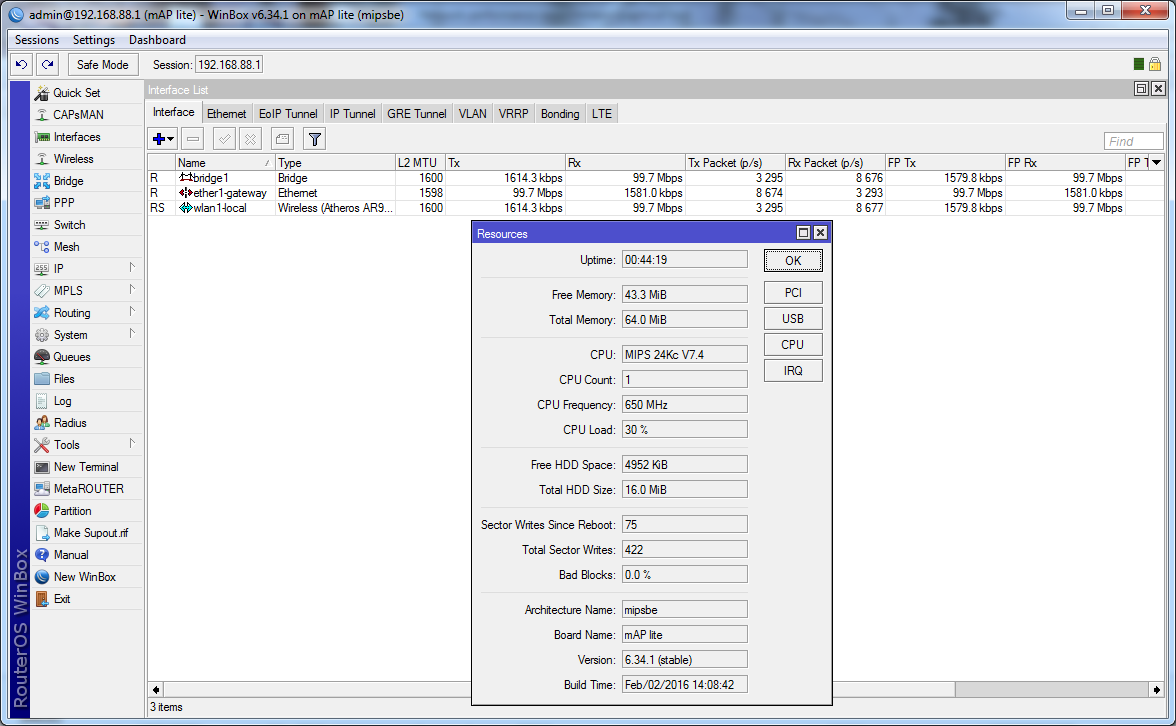
Task: Click the lock icon at top right
Action: 1155,64
